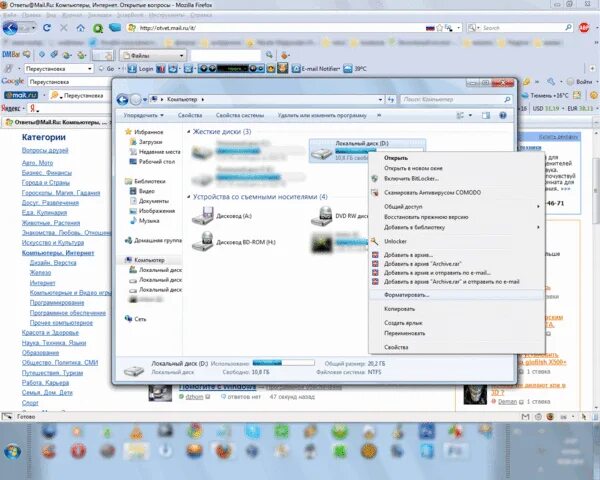Click the AdBlock Plus icon in Firefox

tap(584, 28)
